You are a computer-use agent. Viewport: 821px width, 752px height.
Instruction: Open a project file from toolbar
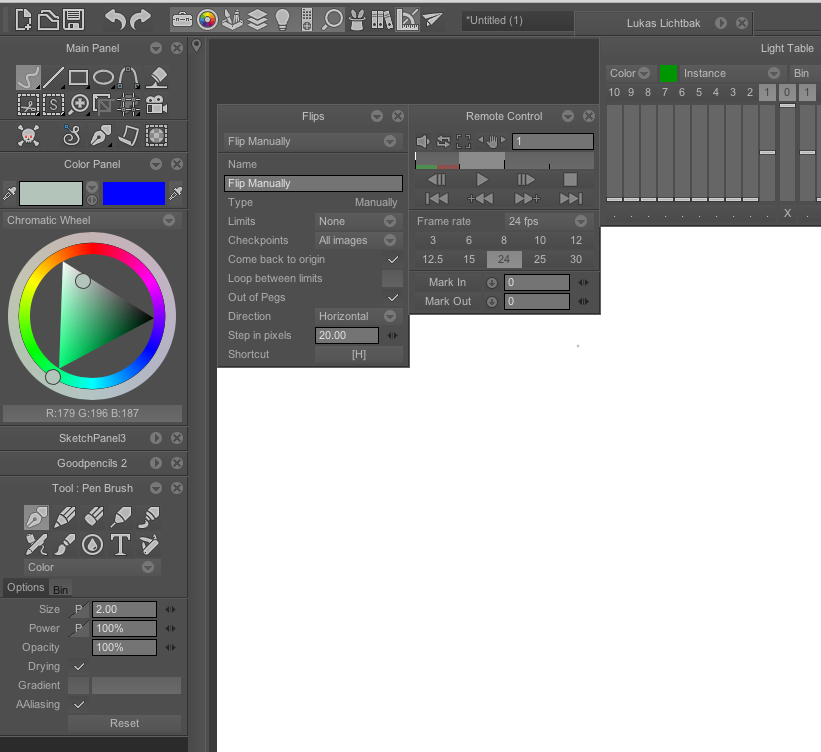(48, 20)
